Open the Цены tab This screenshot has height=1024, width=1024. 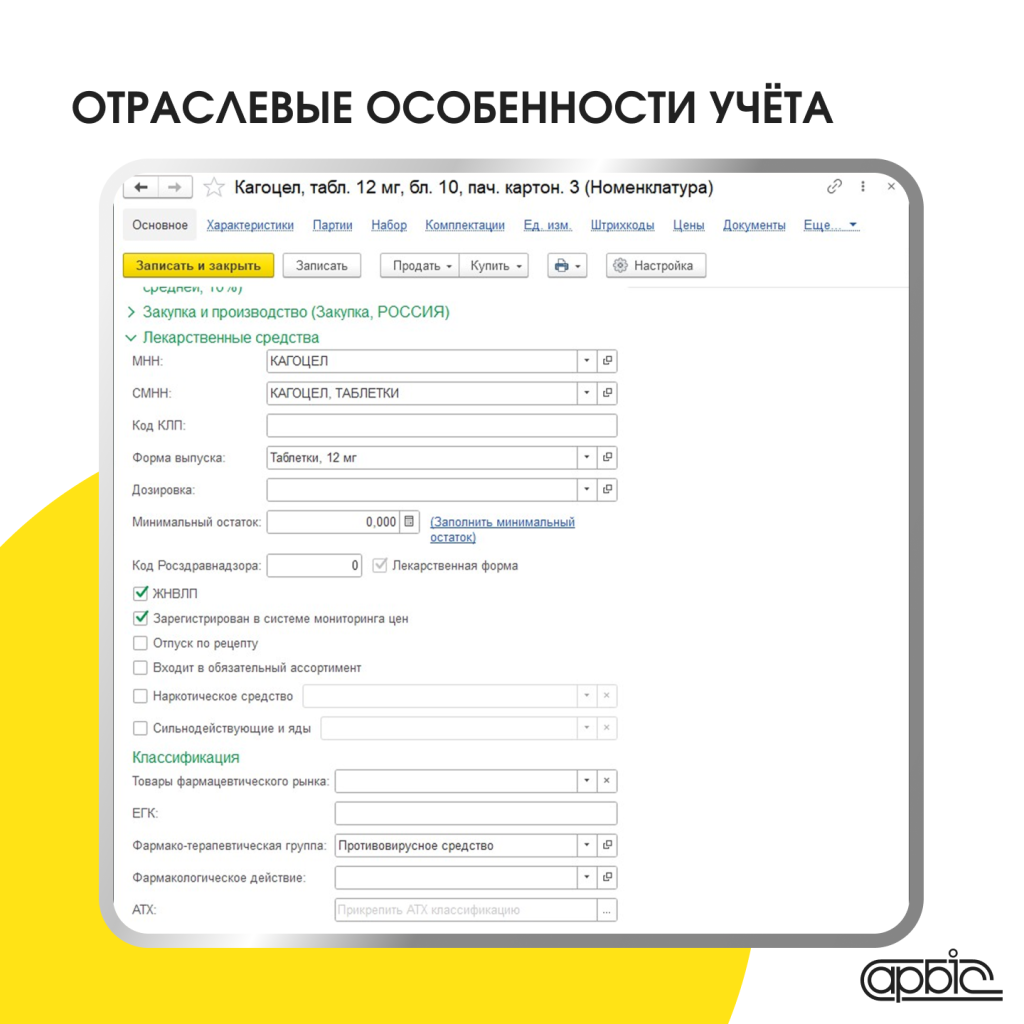pos(689,225)
